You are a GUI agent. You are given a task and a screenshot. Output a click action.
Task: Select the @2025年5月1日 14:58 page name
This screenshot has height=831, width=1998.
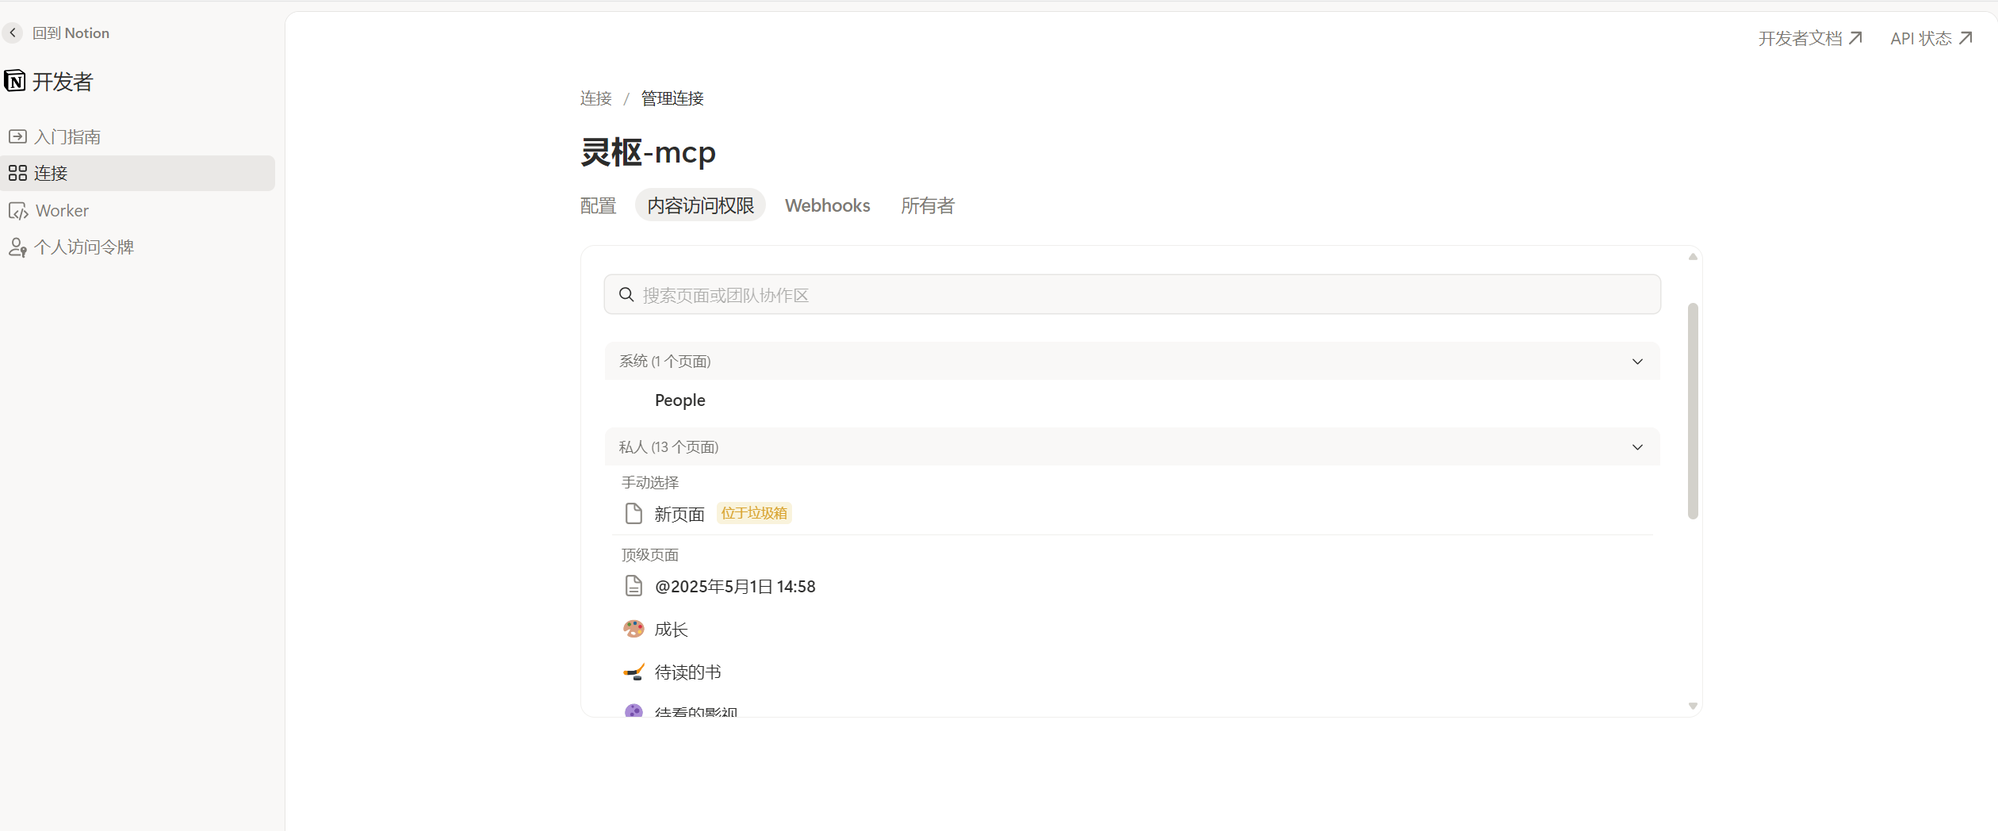[735, 586]
